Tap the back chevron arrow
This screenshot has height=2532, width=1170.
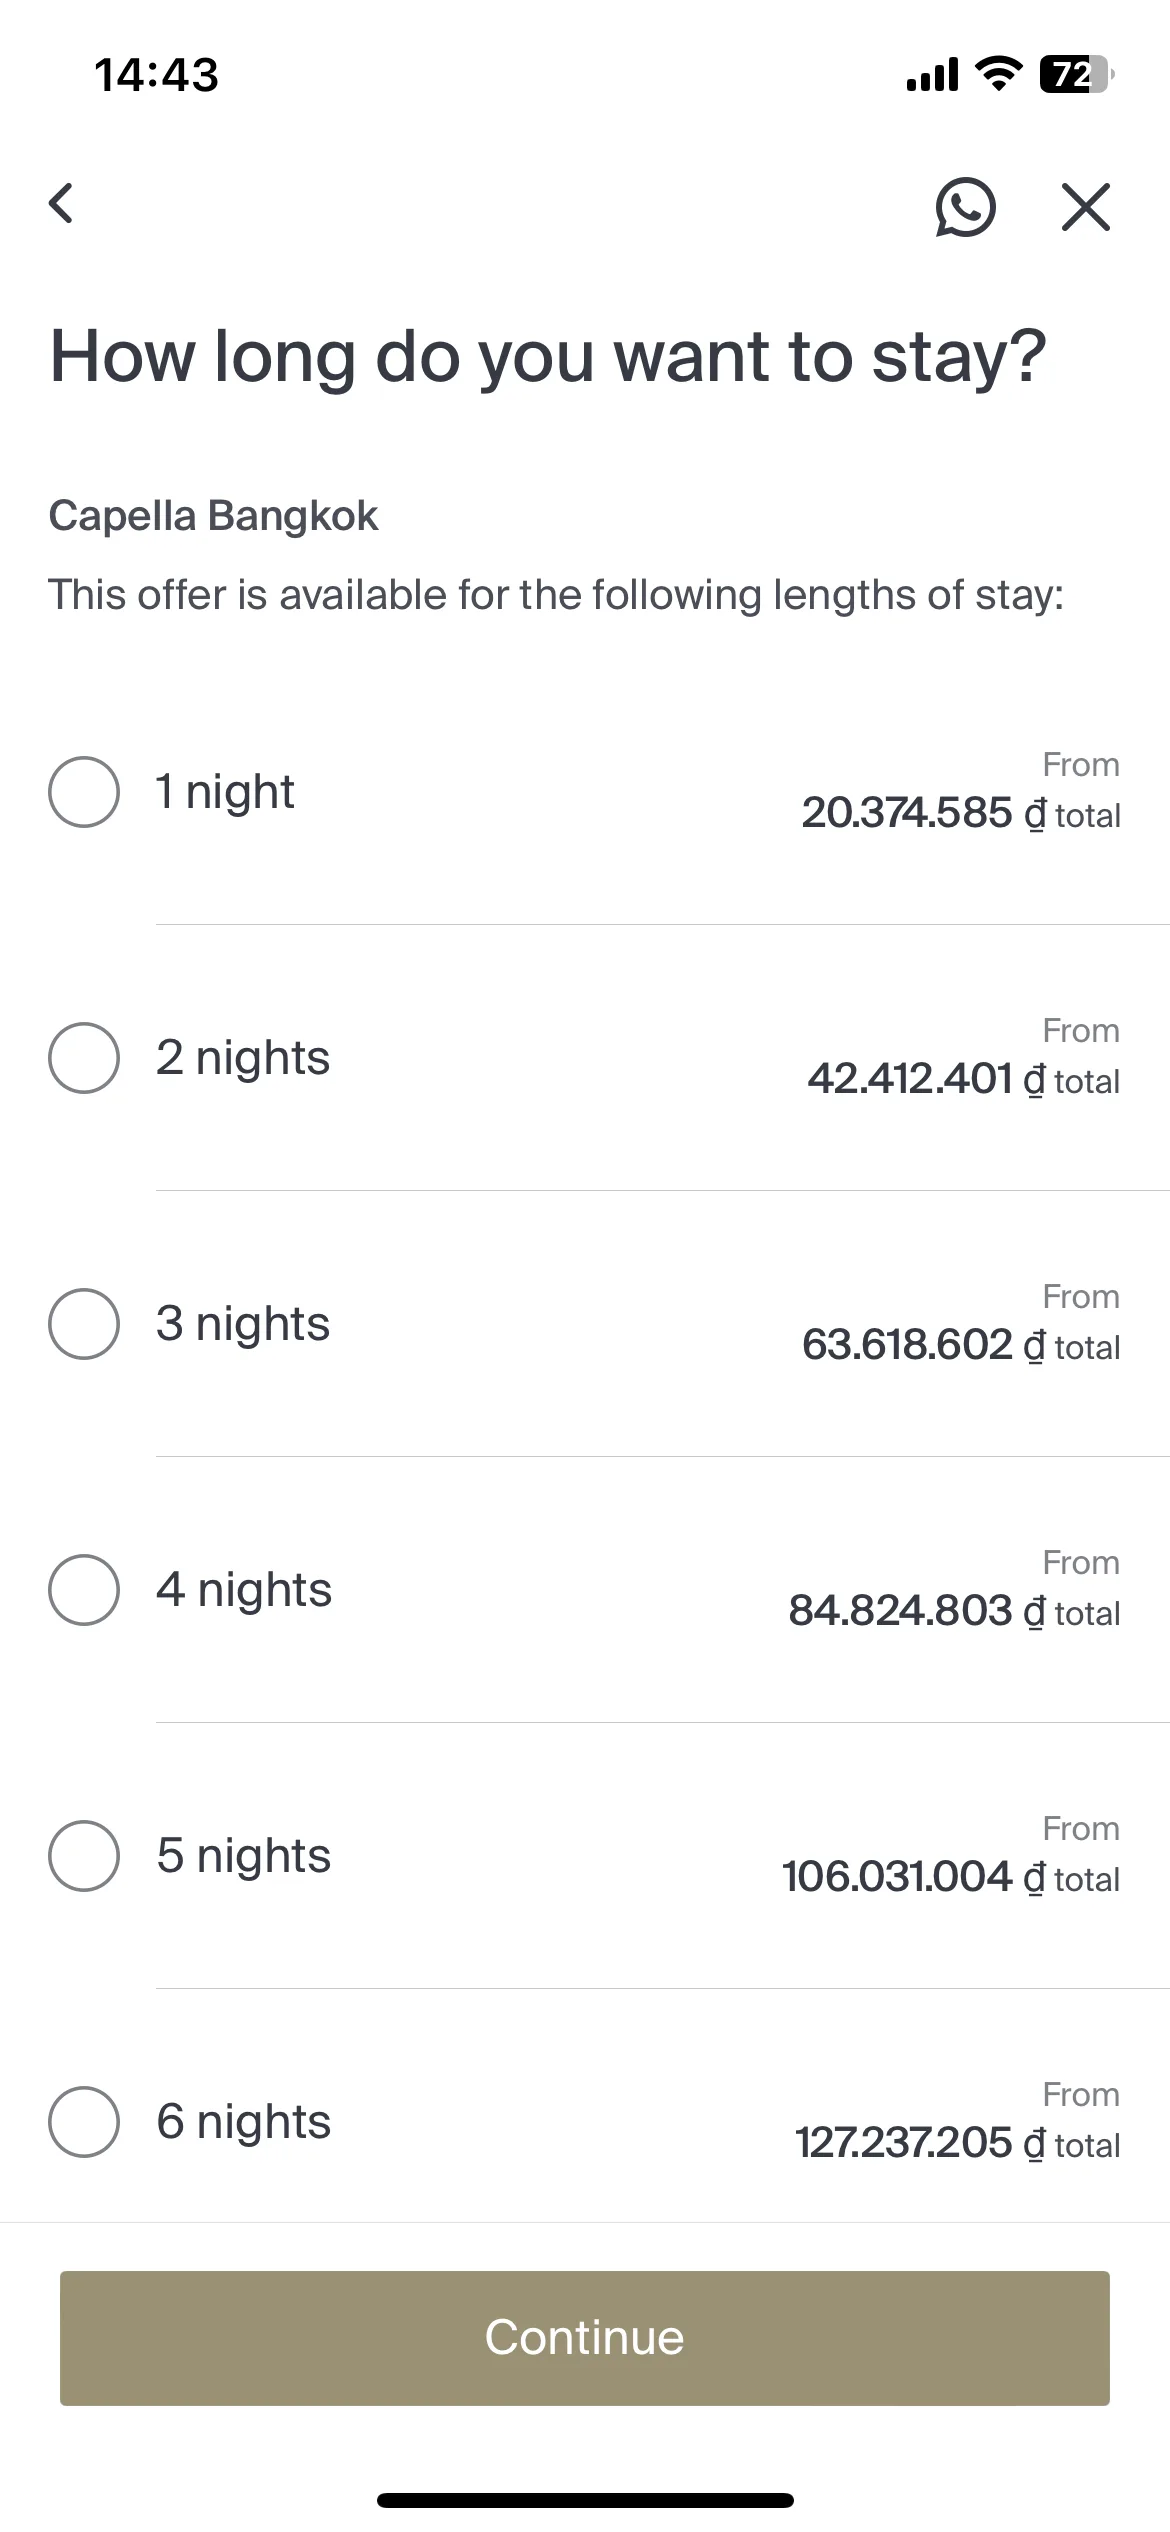point(61,204)
